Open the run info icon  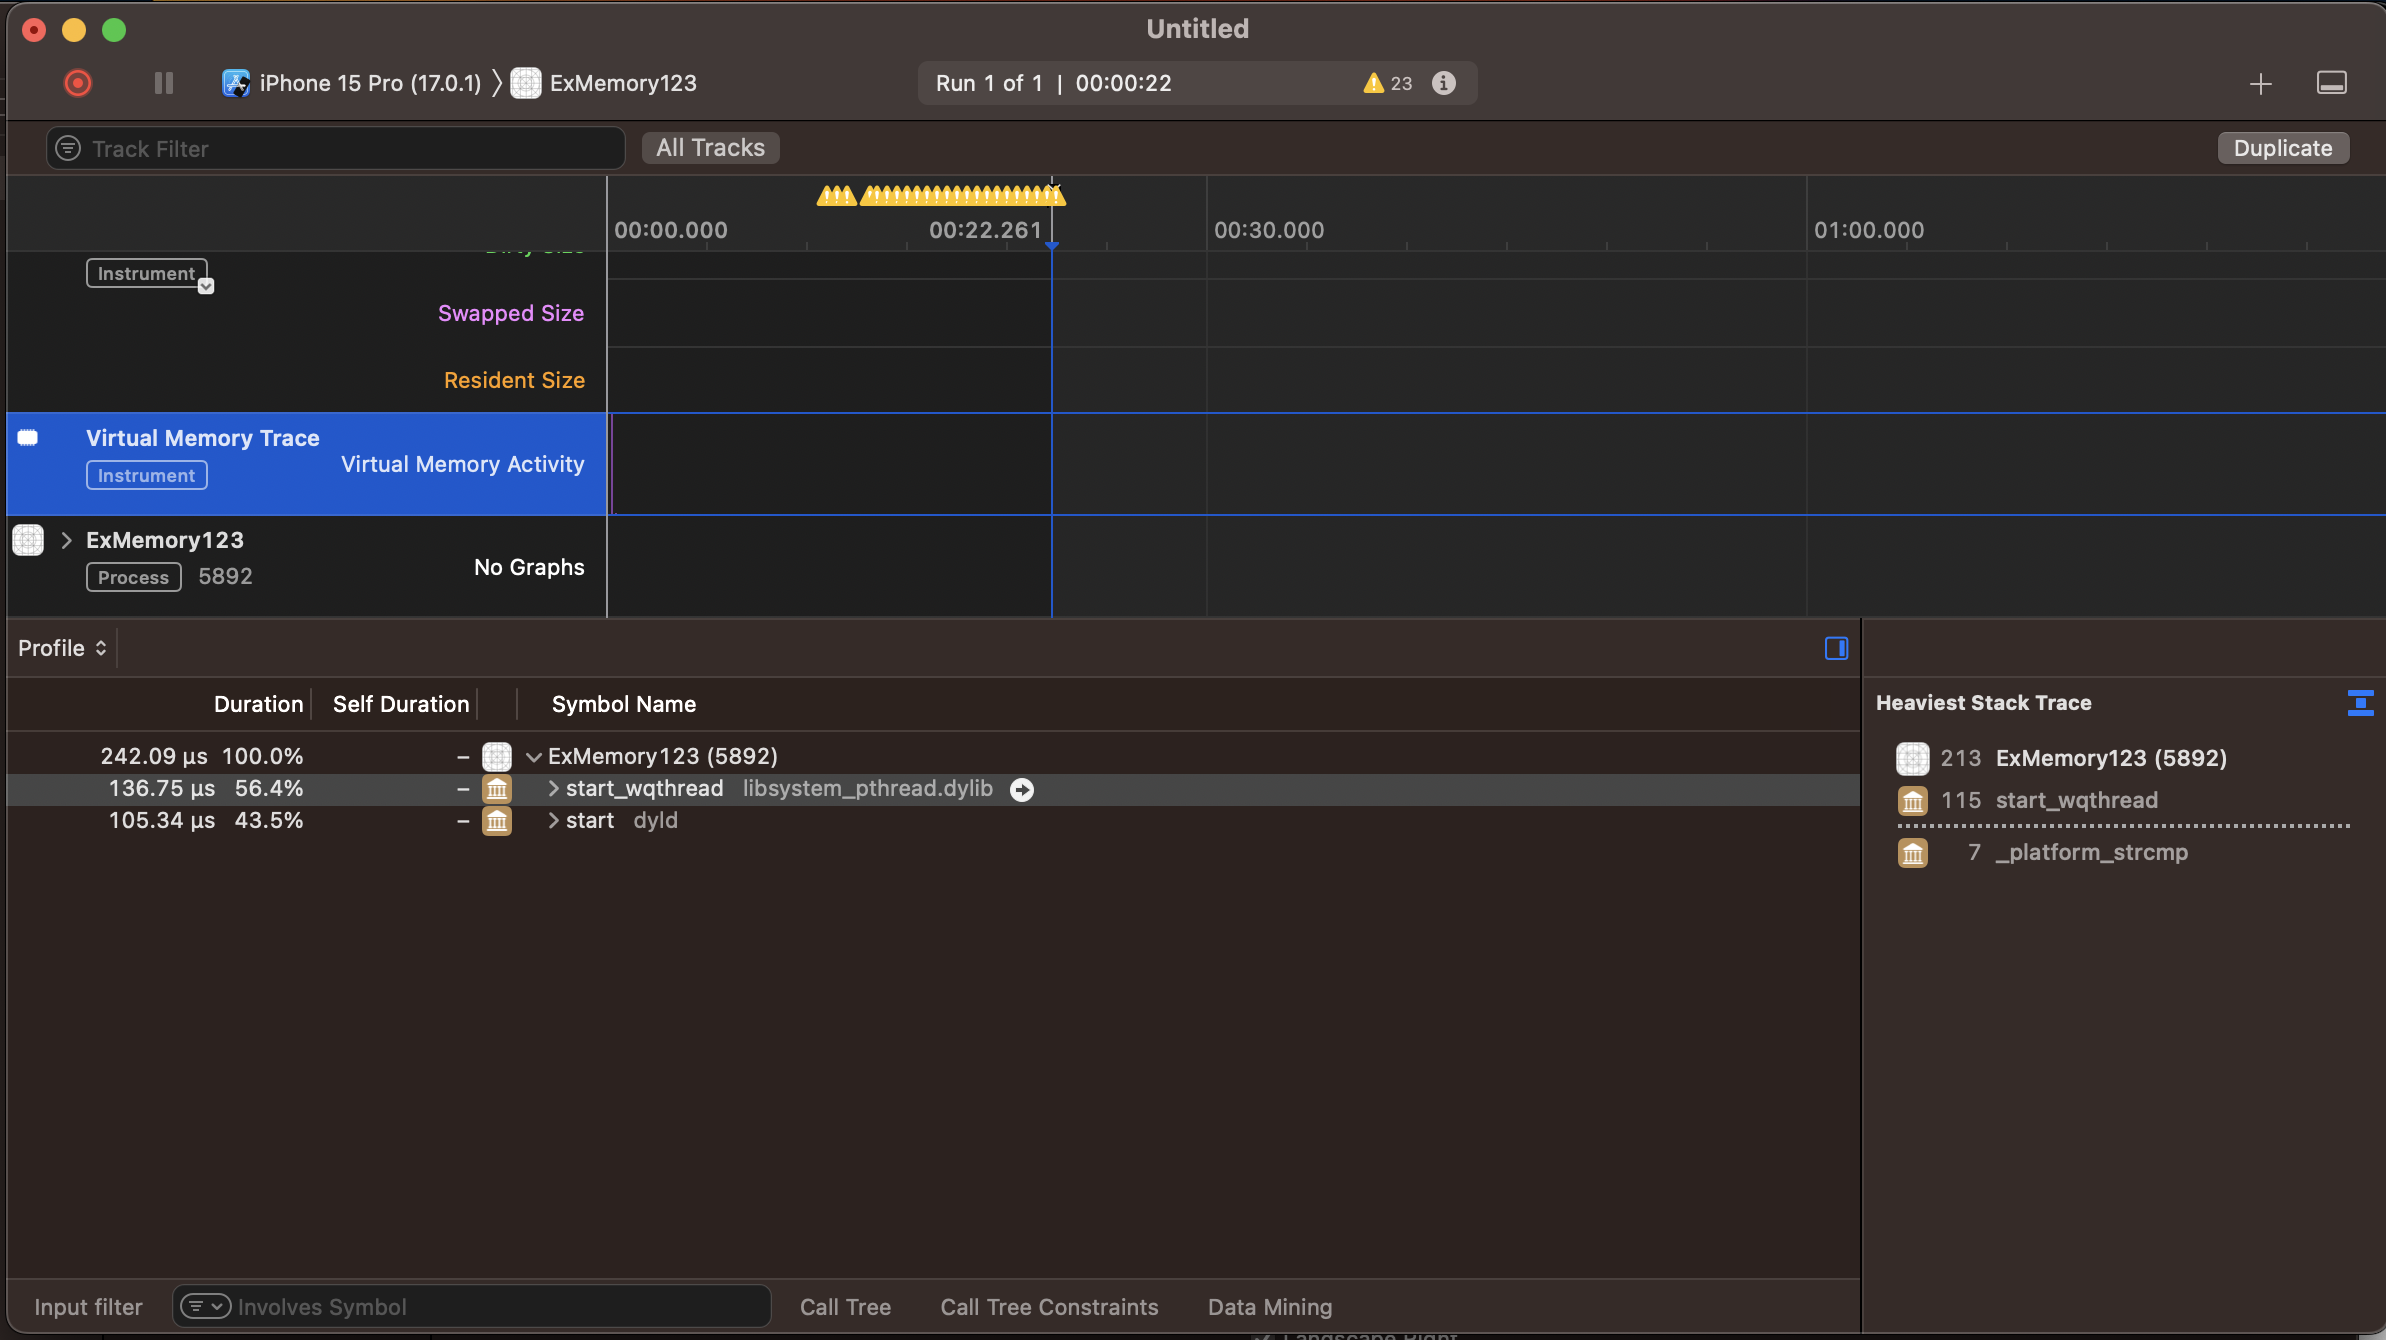coord(1443,83)
